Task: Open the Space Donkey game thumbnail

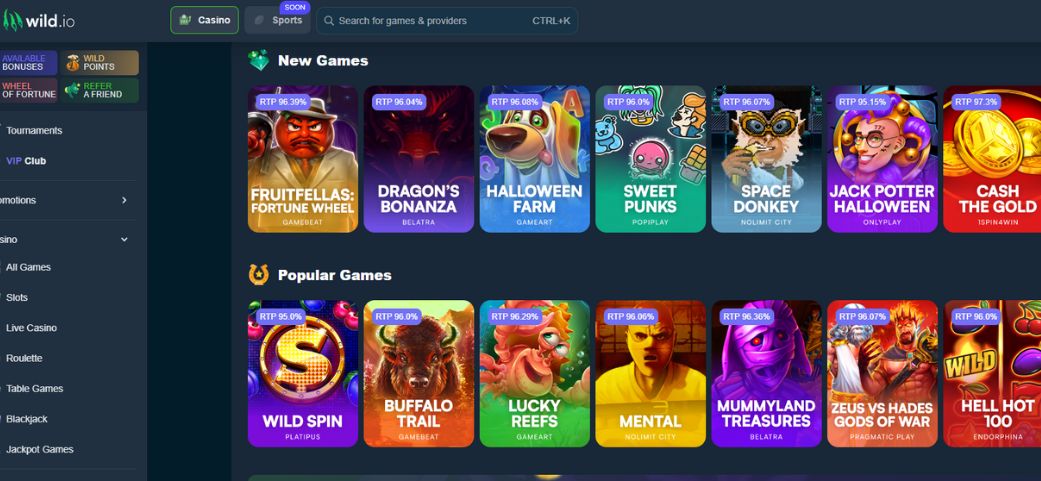Action: click(766, 159)
